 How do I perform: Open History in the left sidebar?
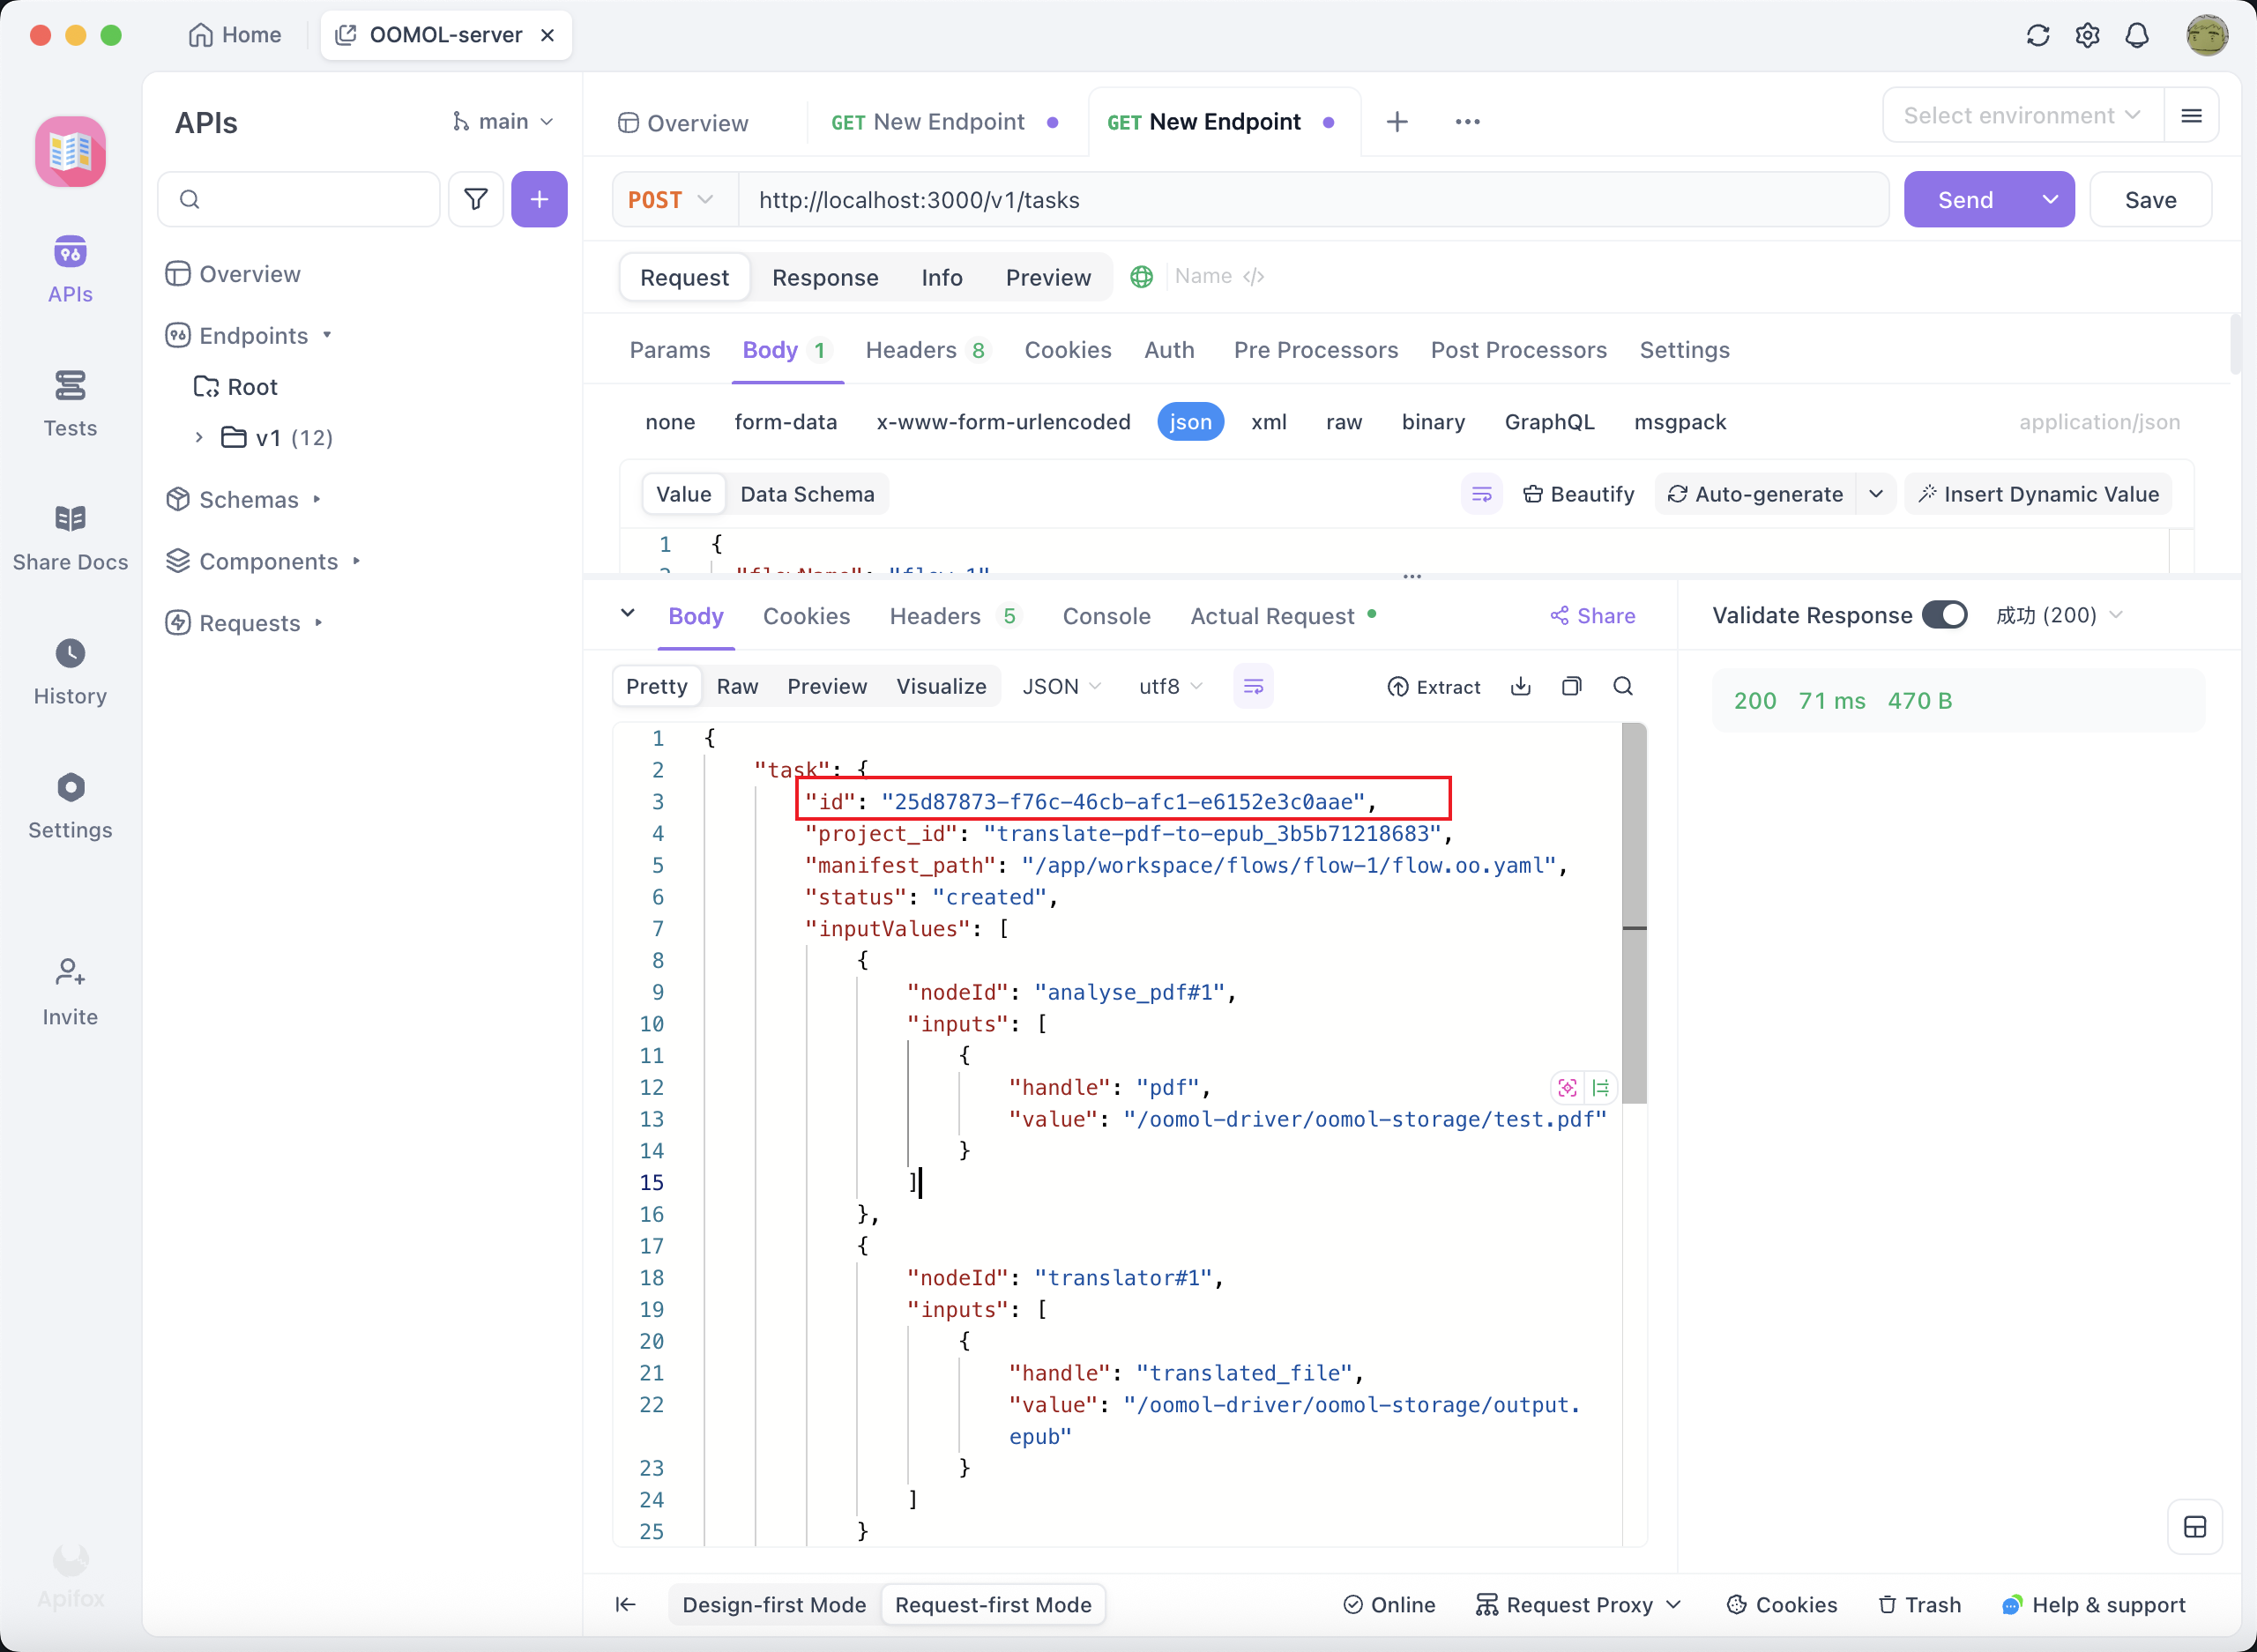[x=70, y=672]
